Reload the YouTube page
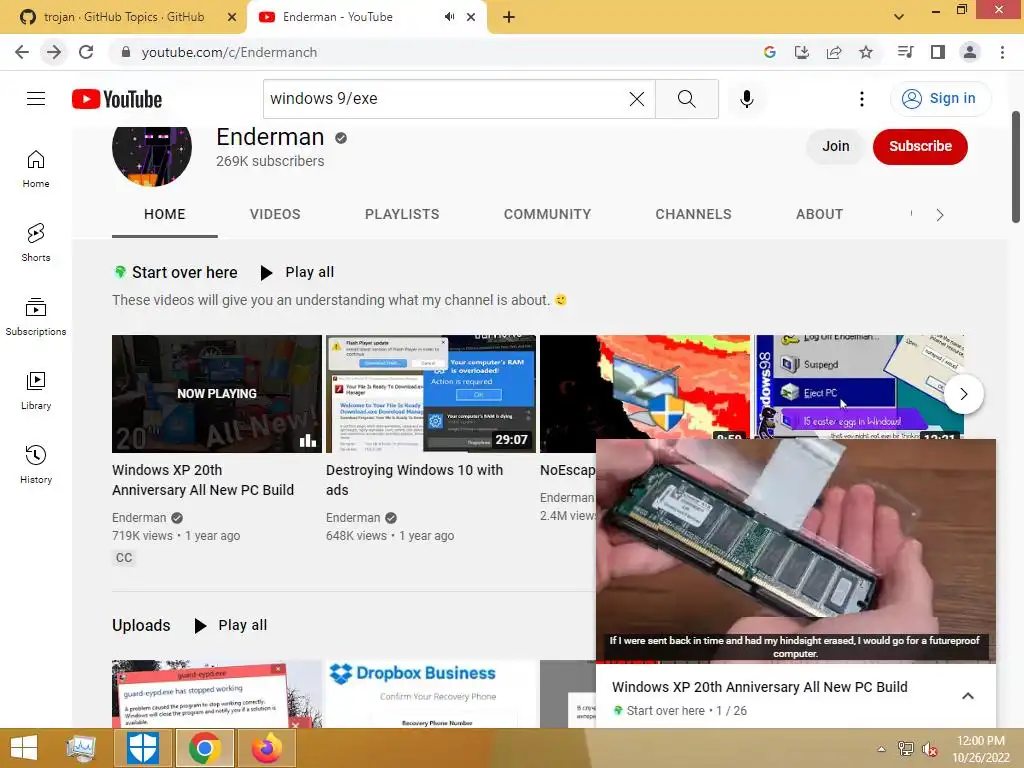The width and height of the screenshot is (1024, 768). click(x=86, y=52)
